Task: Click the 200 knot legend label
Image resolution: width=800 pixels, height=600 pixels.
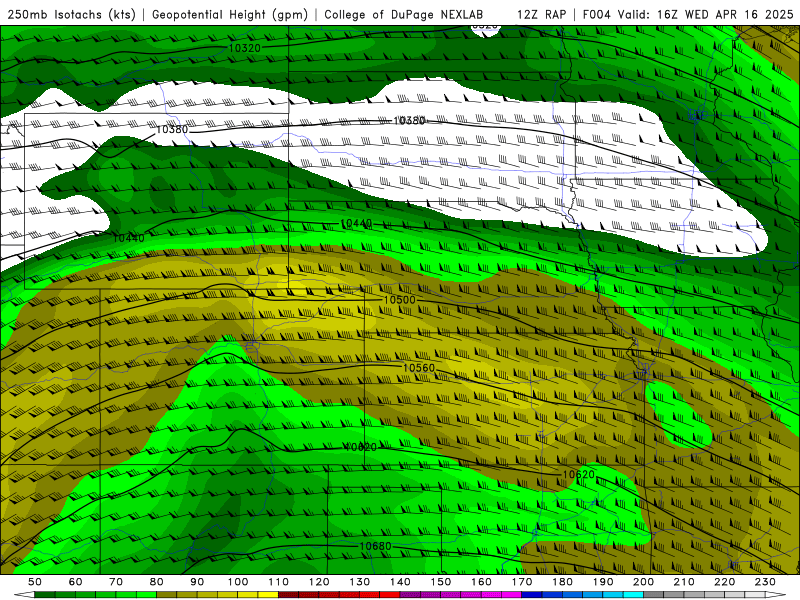Action: point(644,582)
